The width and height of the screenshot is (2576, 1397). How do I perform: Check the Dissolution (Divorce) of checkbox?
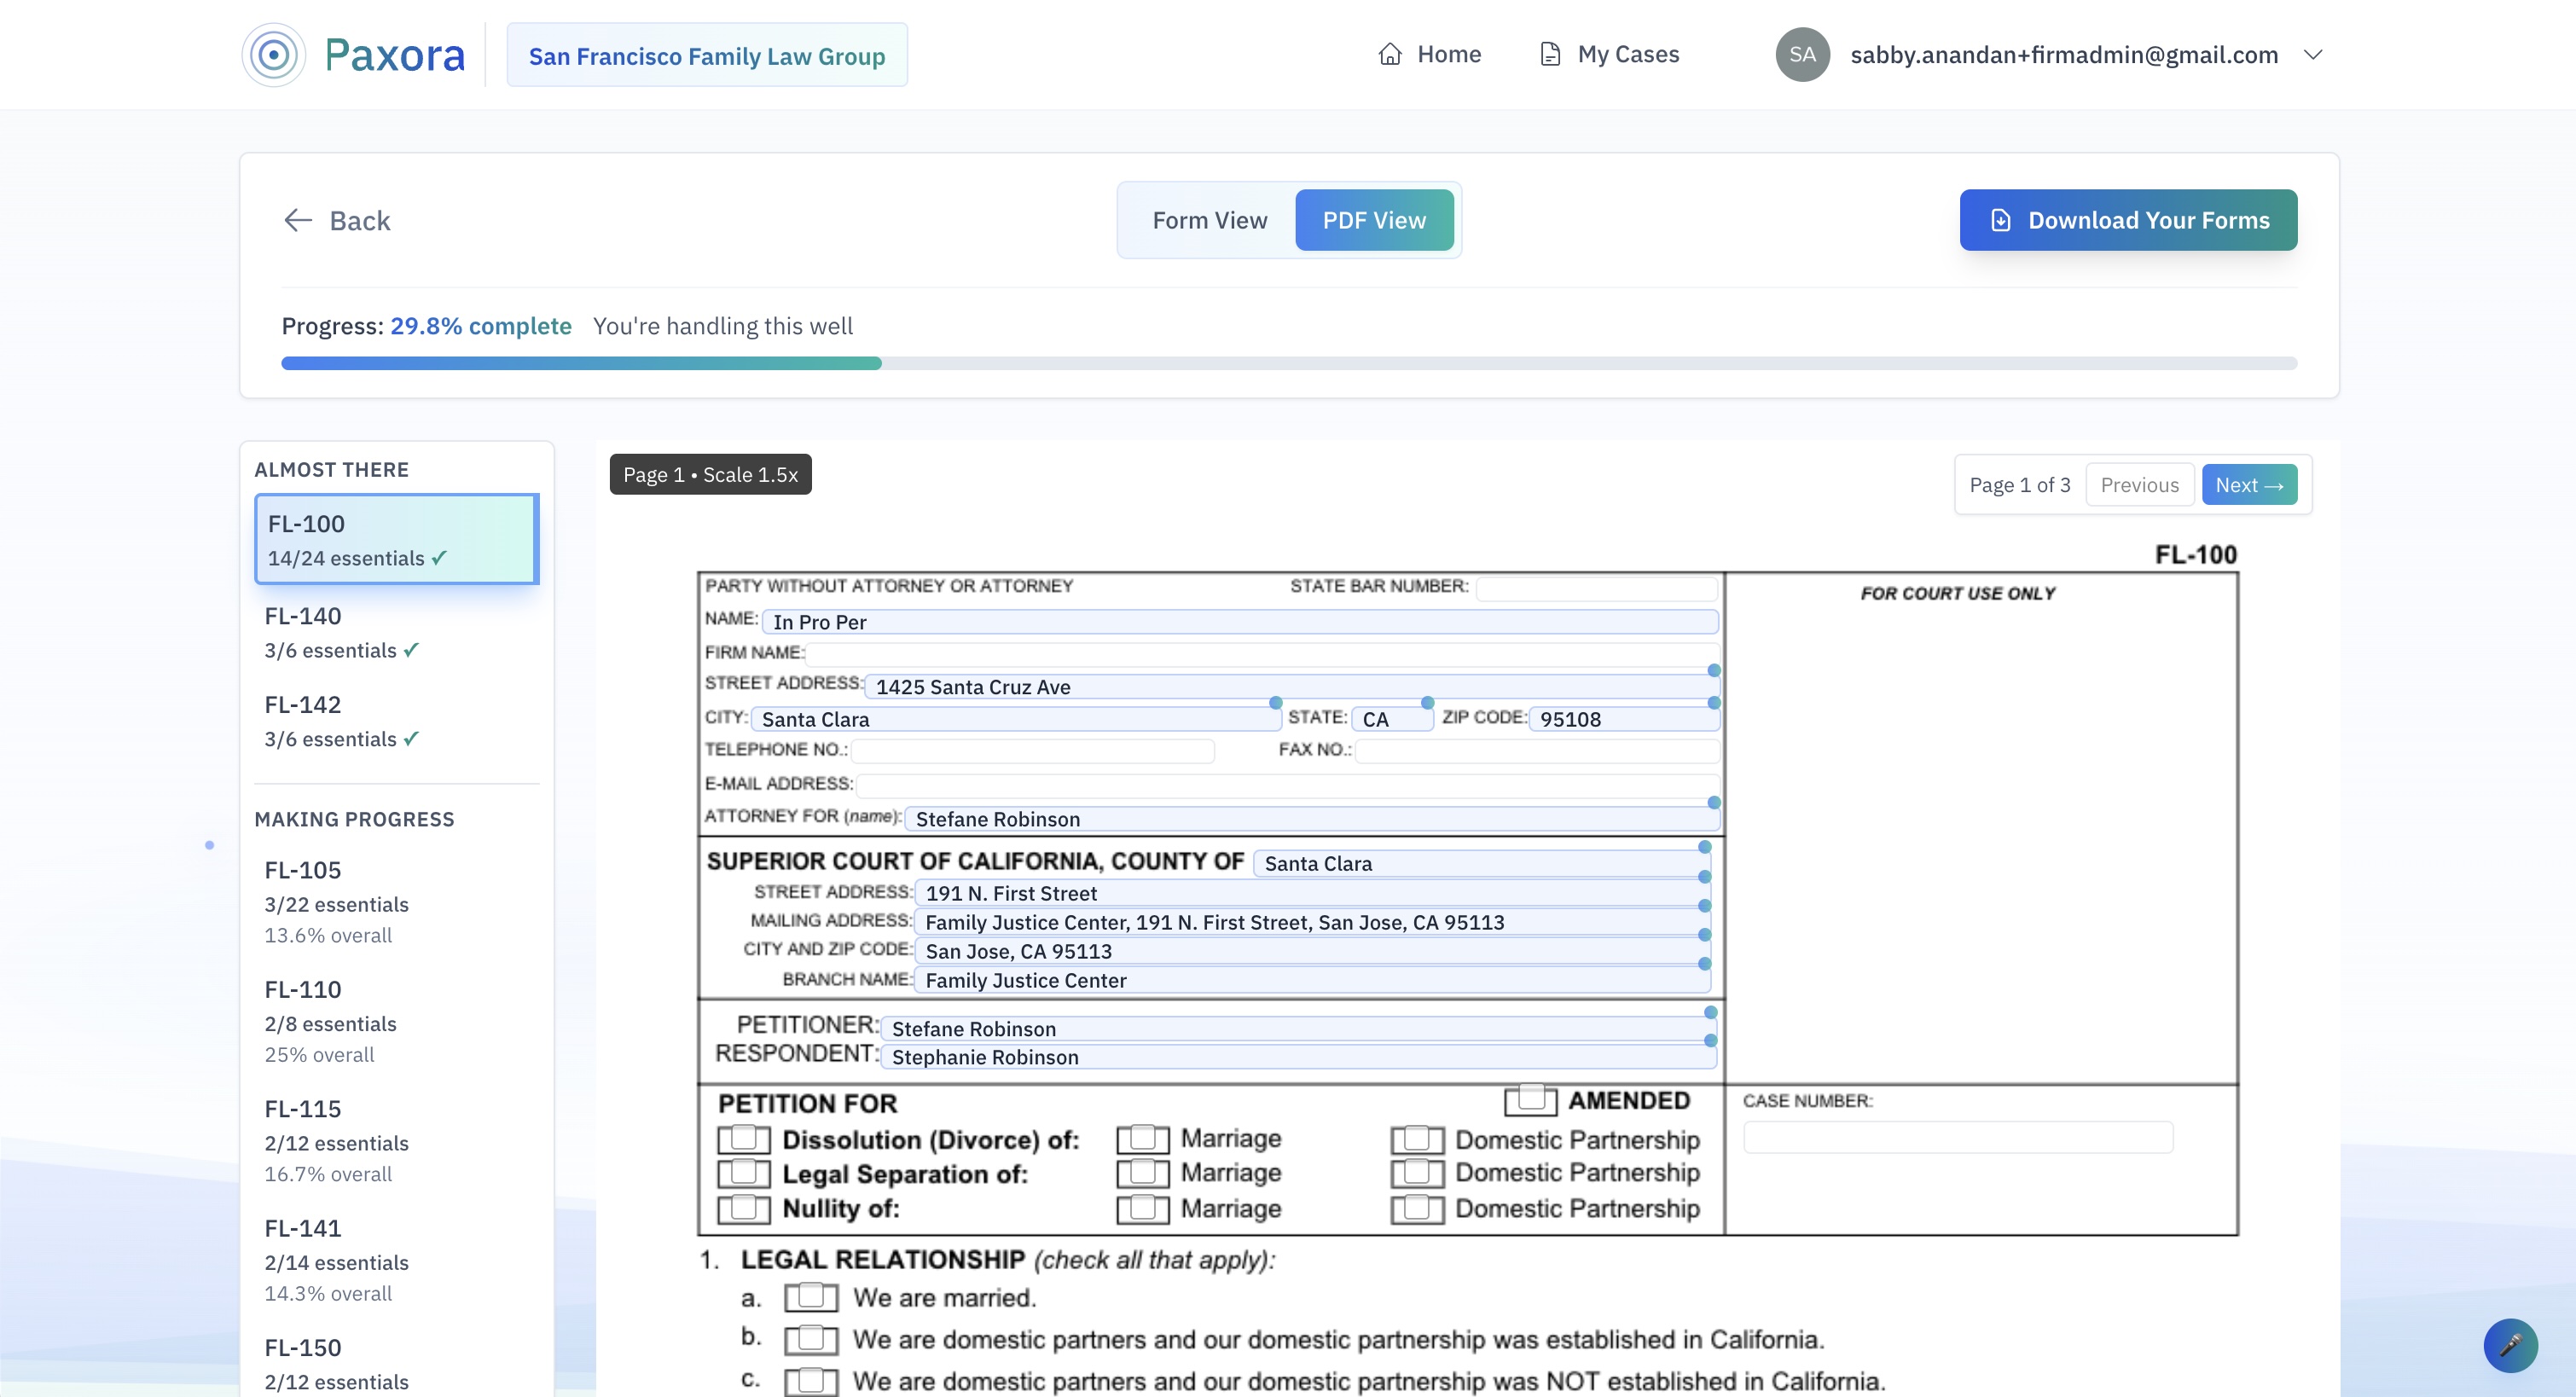743,1139
